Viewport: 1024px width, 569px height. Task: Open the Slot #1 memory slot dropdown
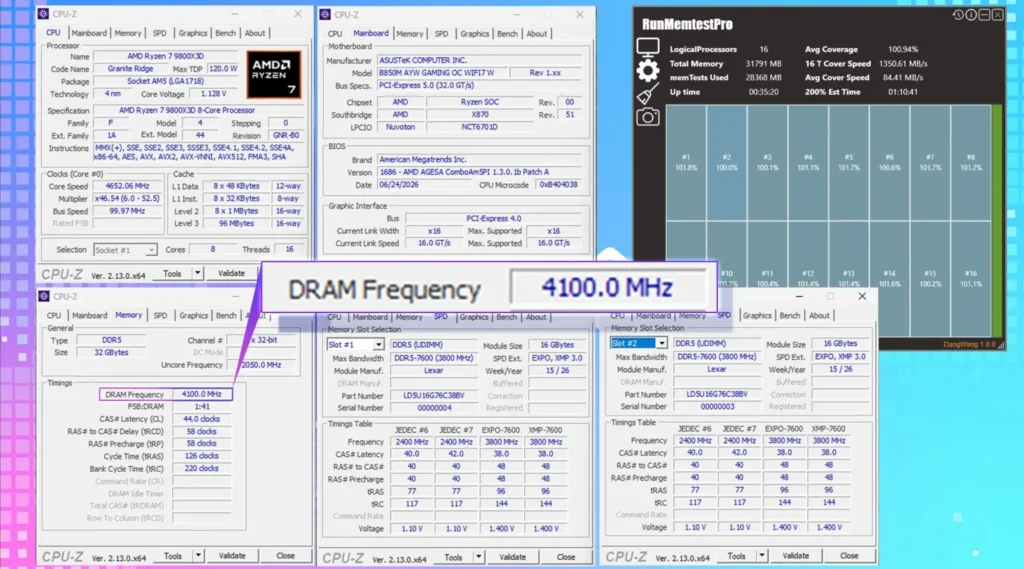[355, 344]
